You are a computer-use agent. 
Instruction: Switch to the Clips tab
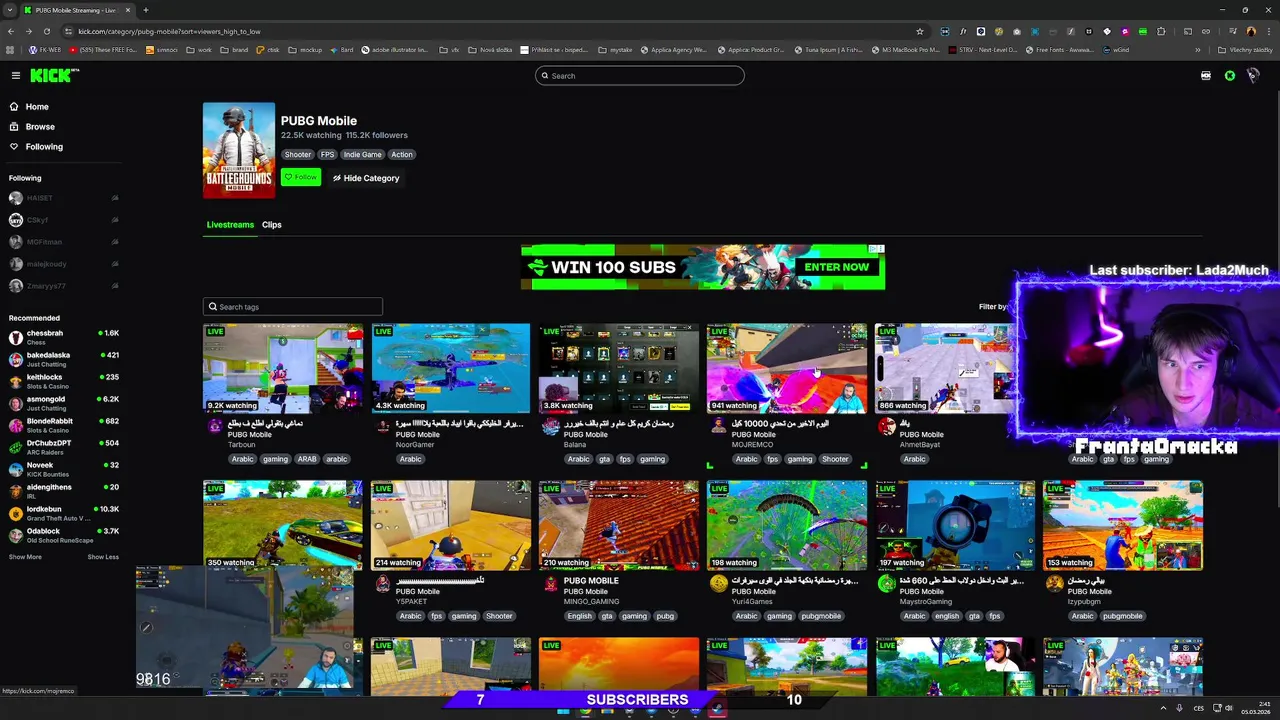272,225
